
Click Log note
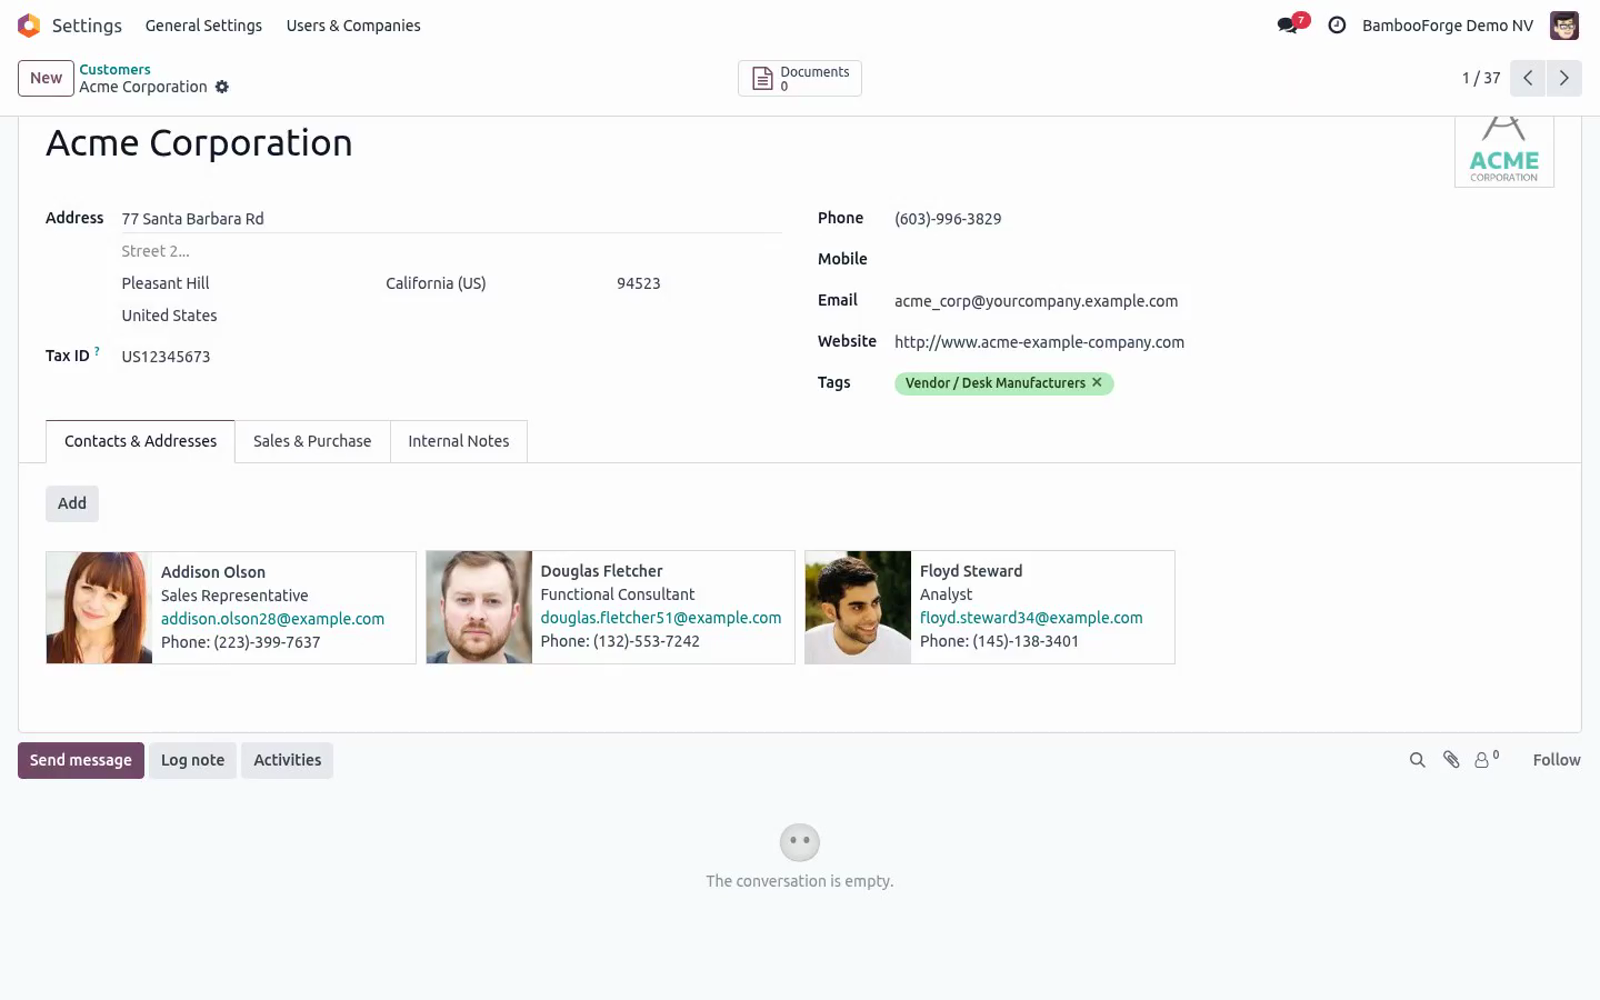click(193, 760)
